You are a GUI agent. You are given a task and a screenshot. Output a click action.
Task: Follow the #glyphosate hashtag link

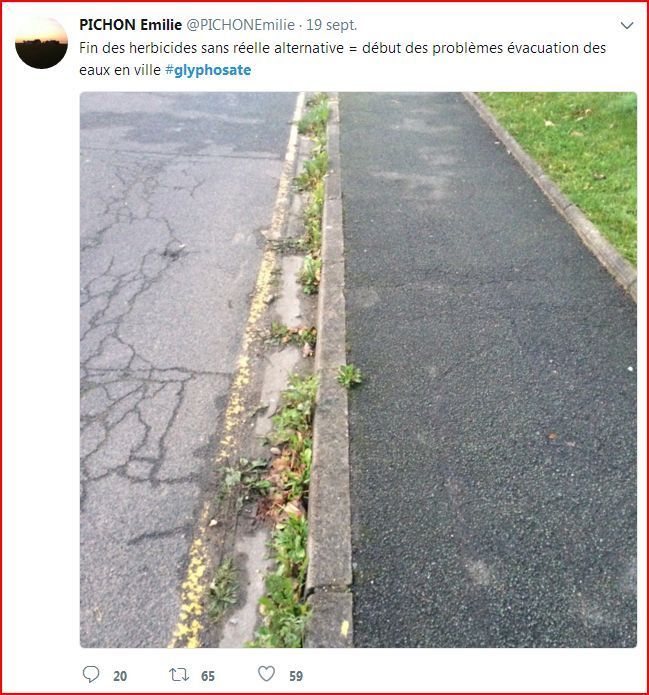pyautogui.click(x=208, y=70)
